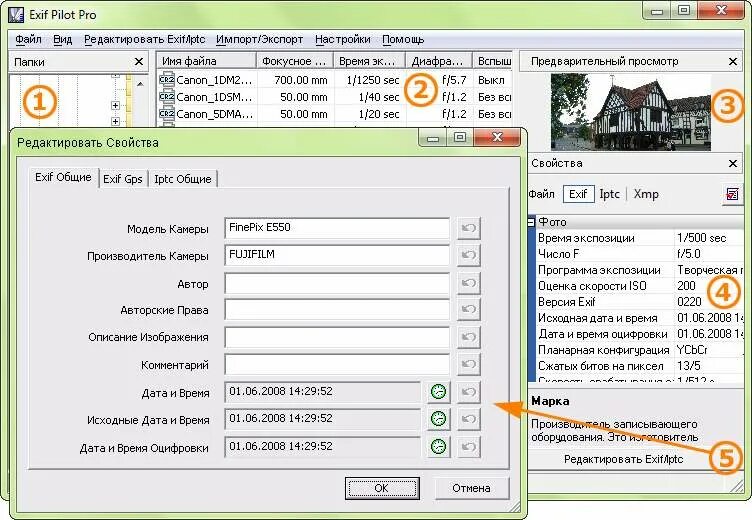Image resolution: width=752 pixels, height=520 pixels.
Task: Collapse the Фото property group
Action: pyautogui.click(x=531, y=222)
